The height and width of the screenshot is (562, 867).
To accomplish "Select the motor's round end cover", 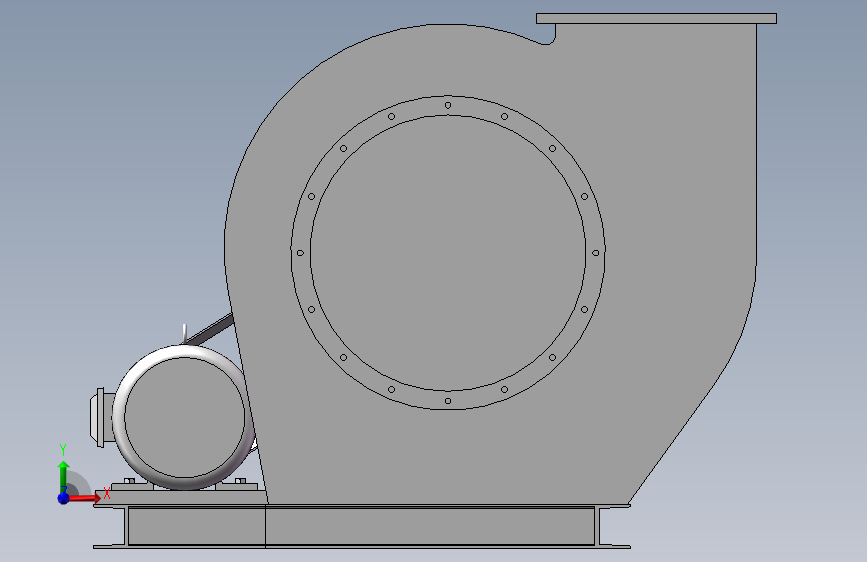I will (185, 417).
